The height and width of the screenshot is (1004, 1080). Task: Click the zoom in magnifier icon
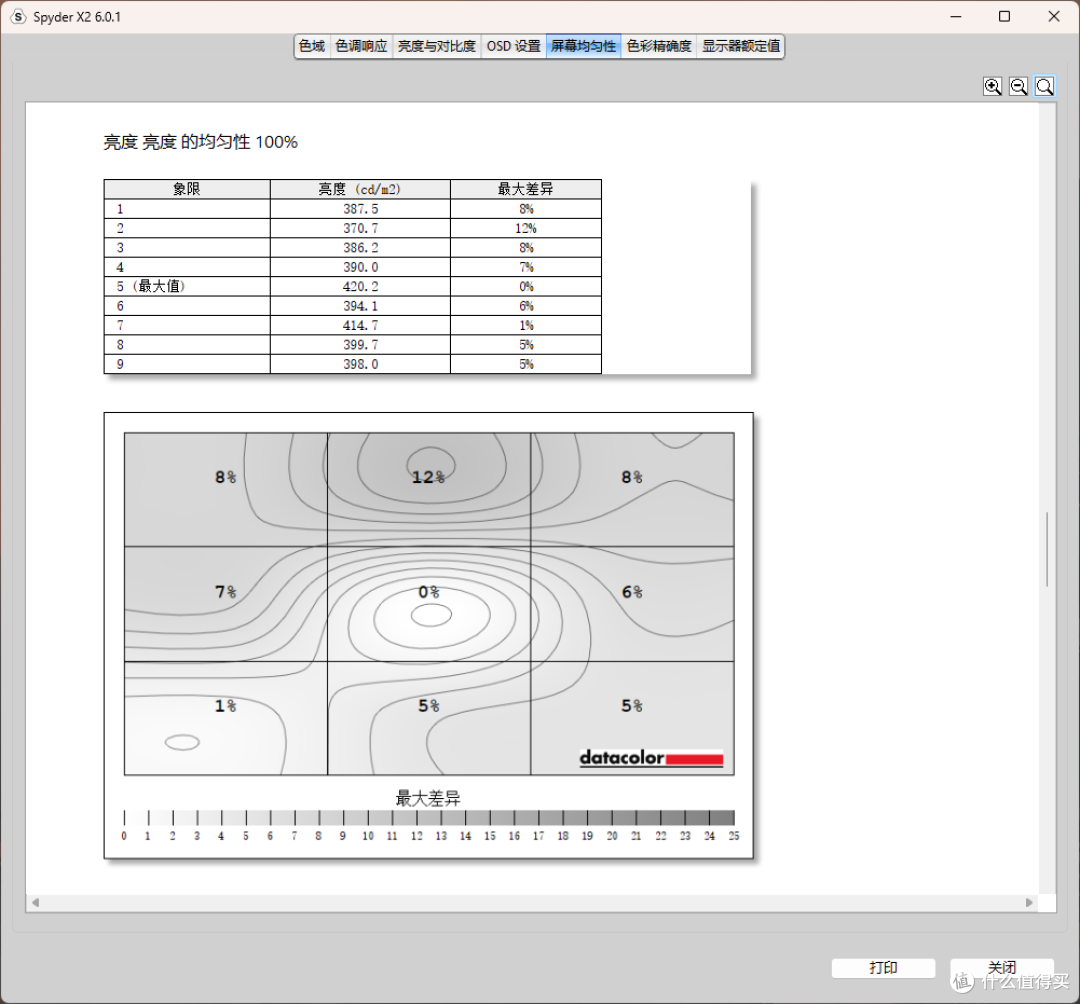tap(992, 86)
